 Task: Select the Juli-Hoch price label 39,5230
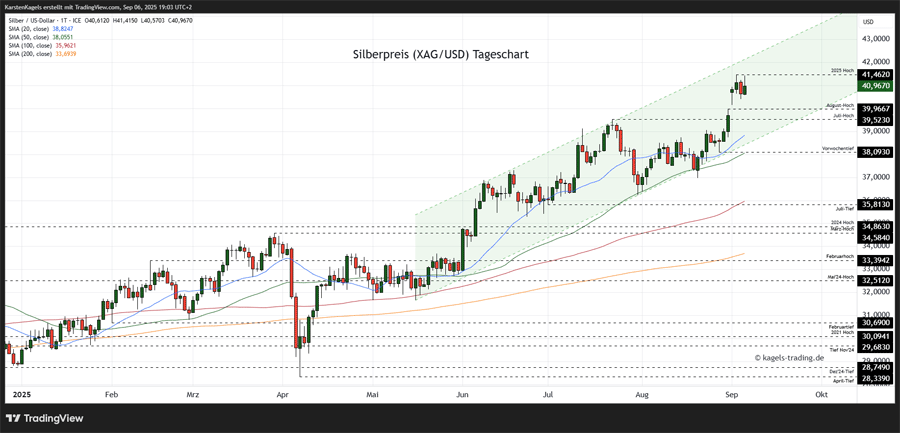pyautogui.click(x=875, y=119)
